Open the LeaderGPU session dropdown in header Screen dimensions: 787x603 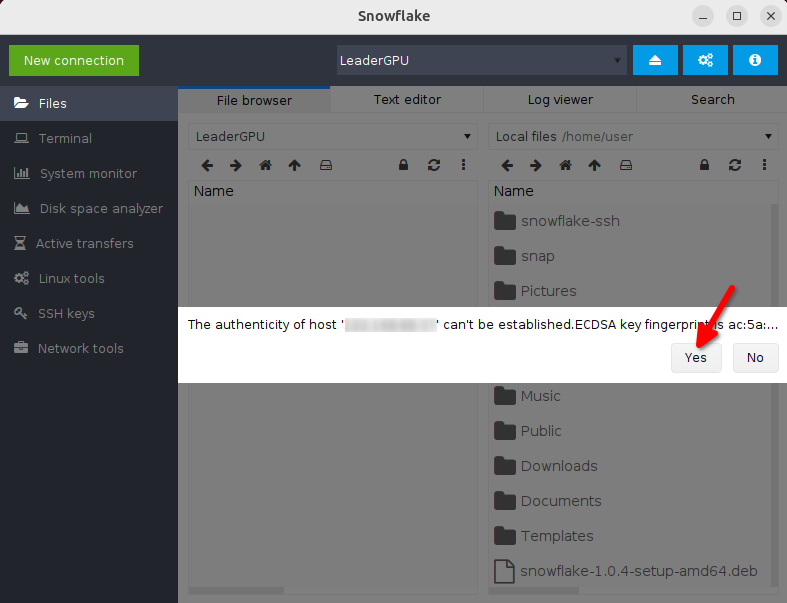pos(481,60)
